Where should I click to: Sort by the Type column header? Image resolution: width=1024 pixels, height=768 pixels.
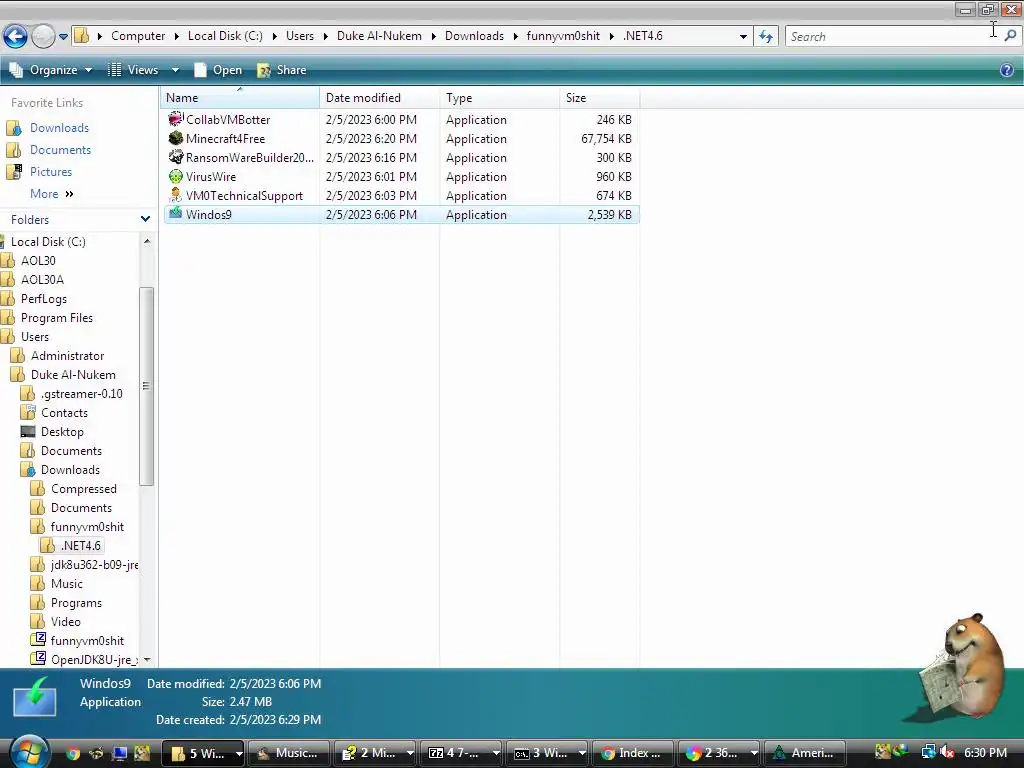(500, 97)
